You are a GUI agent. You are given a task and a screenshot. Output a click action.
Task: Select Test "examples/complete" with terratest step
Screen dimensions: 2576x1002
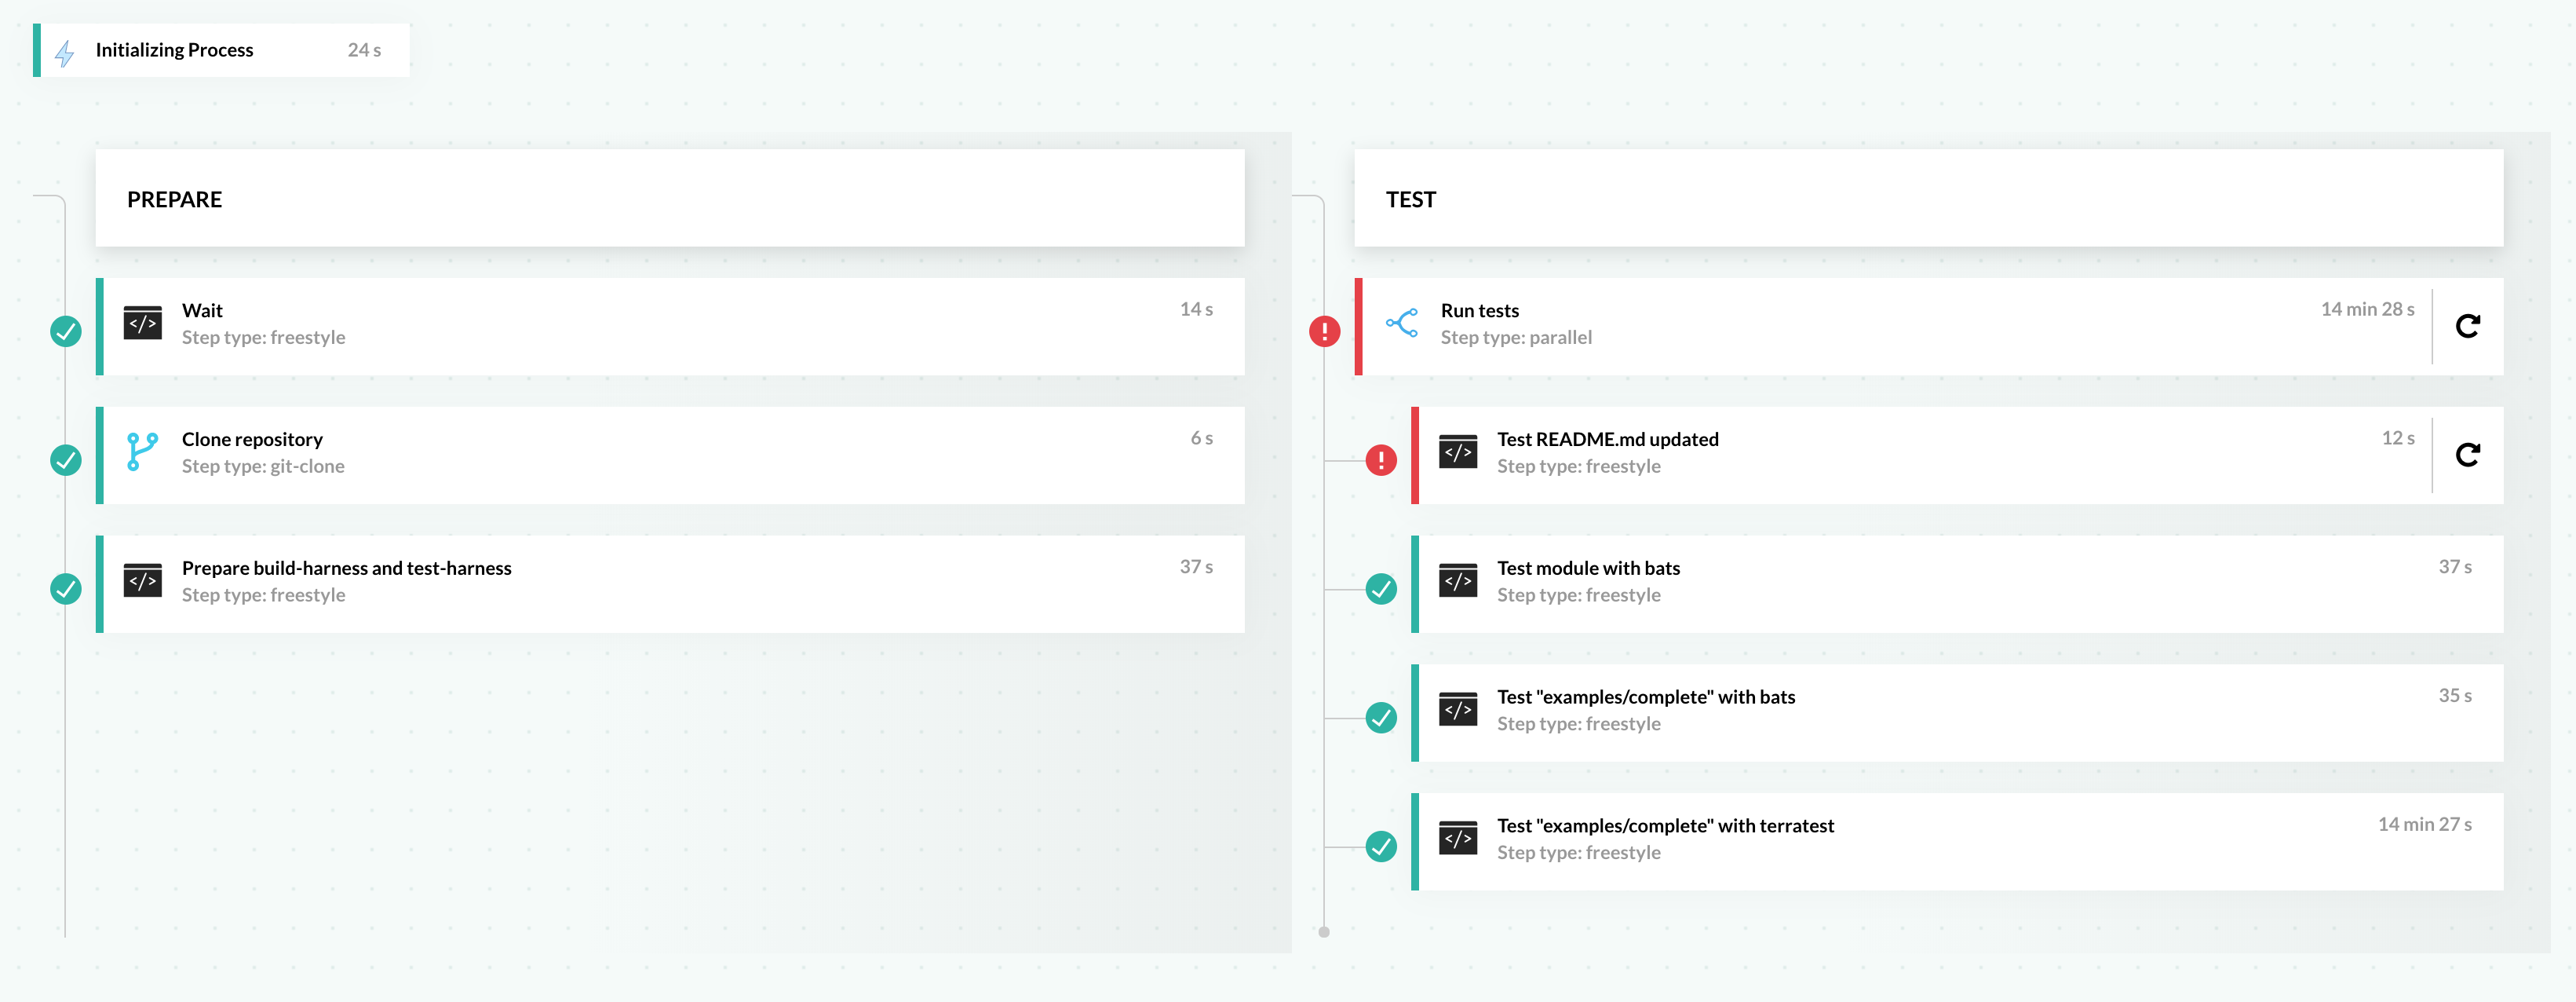1665,826
